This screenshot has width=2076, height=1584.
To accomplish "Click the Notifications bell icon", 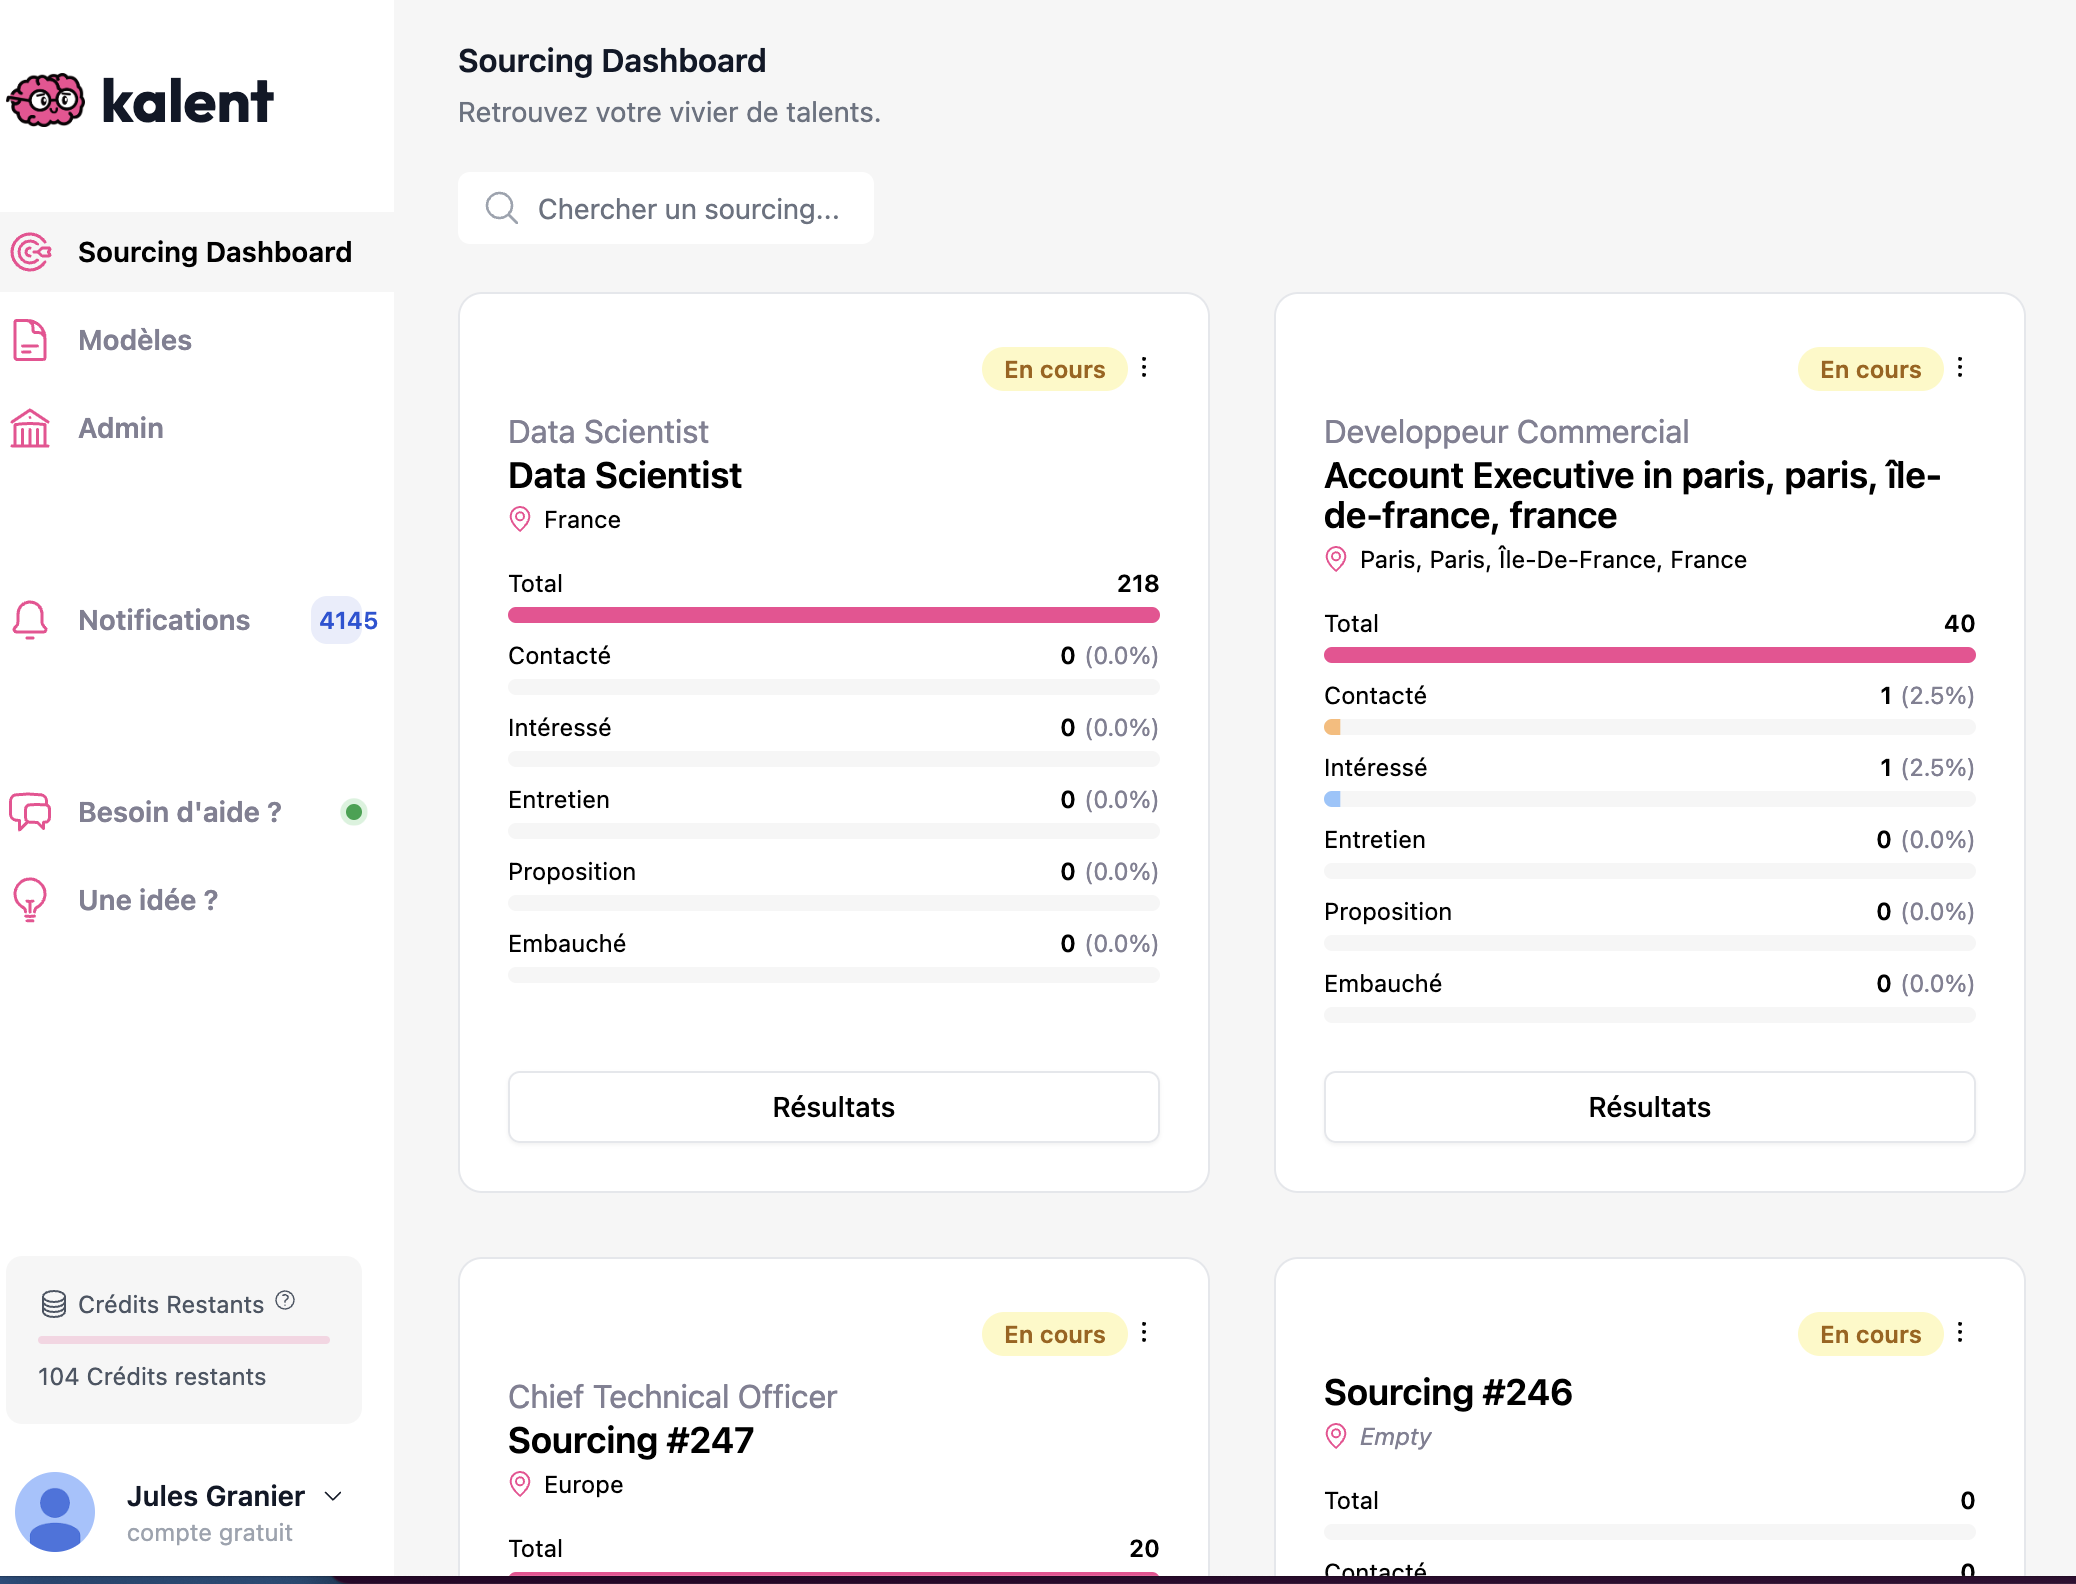I will click(x=30, y=620).
